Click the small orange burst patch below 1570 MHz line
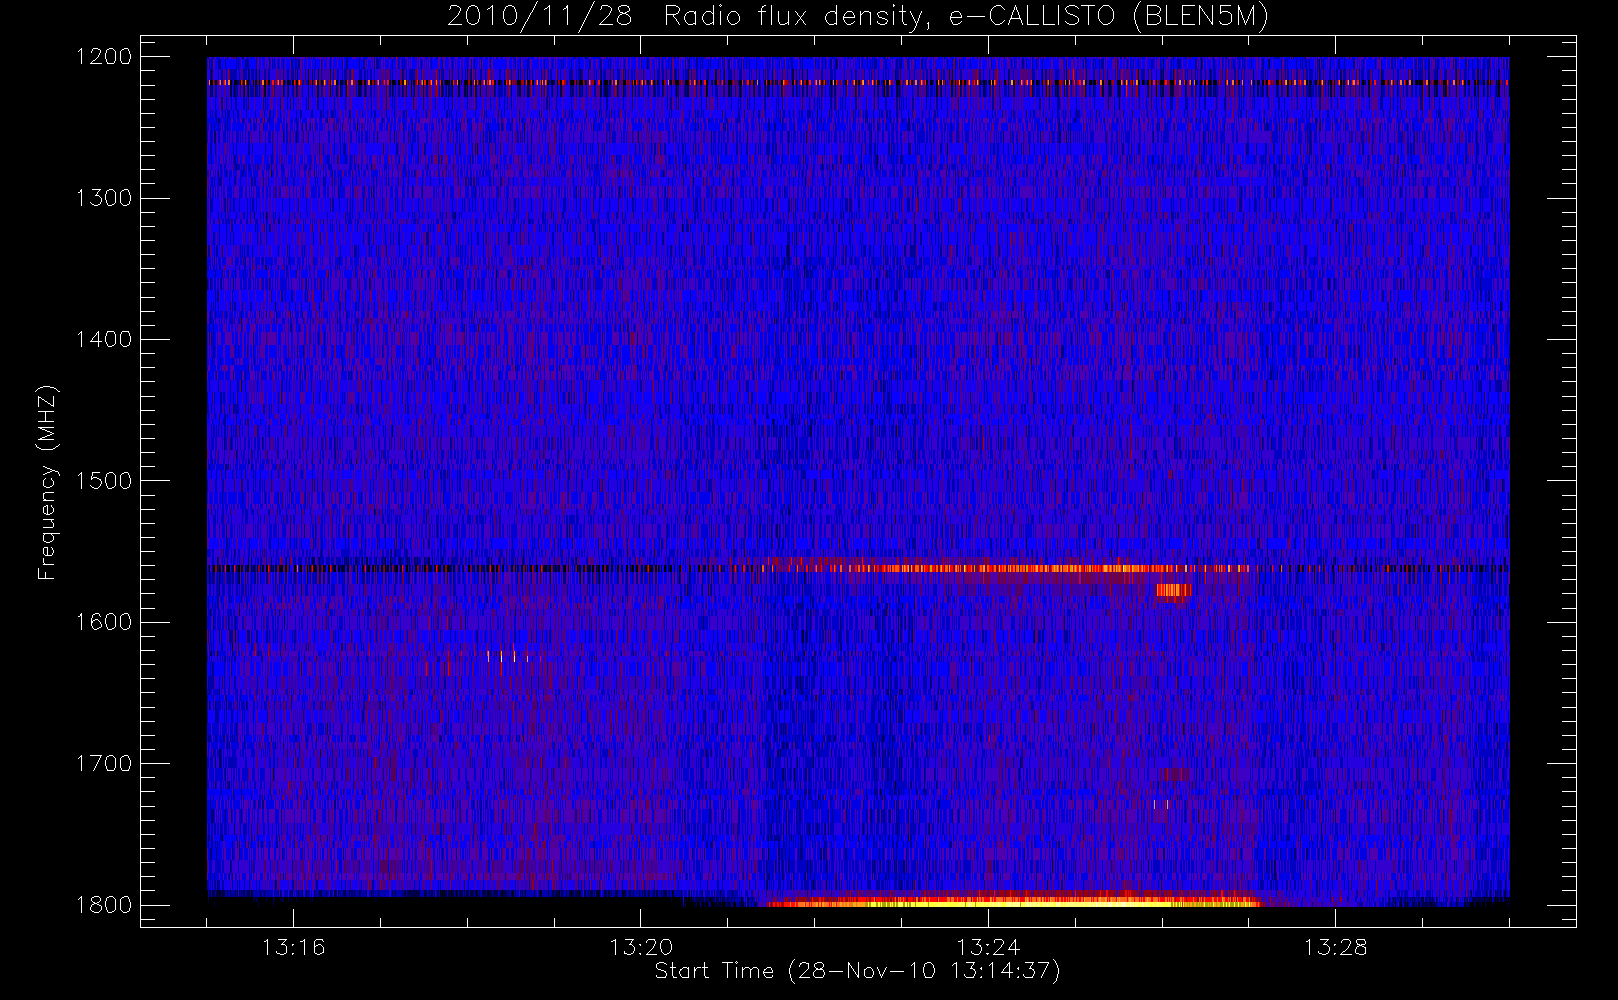This screenshot has width=1618, height=1000. pyautogui.click(x=1174, y=590)
